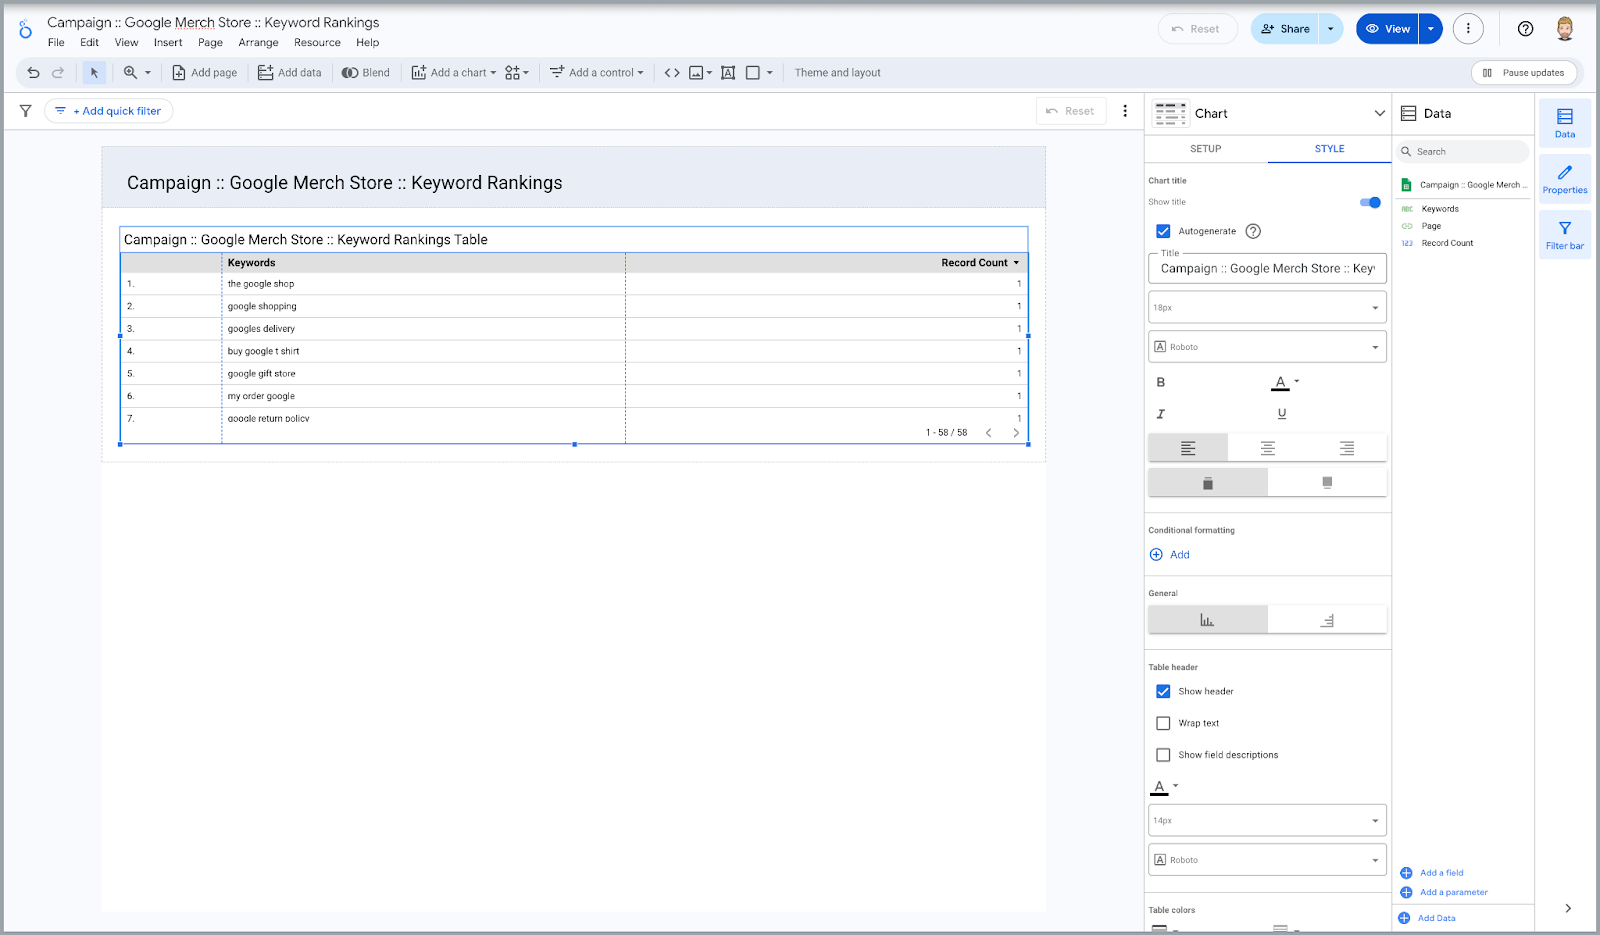
Task: Open chart title font color picker
Action: [1285, 382]
